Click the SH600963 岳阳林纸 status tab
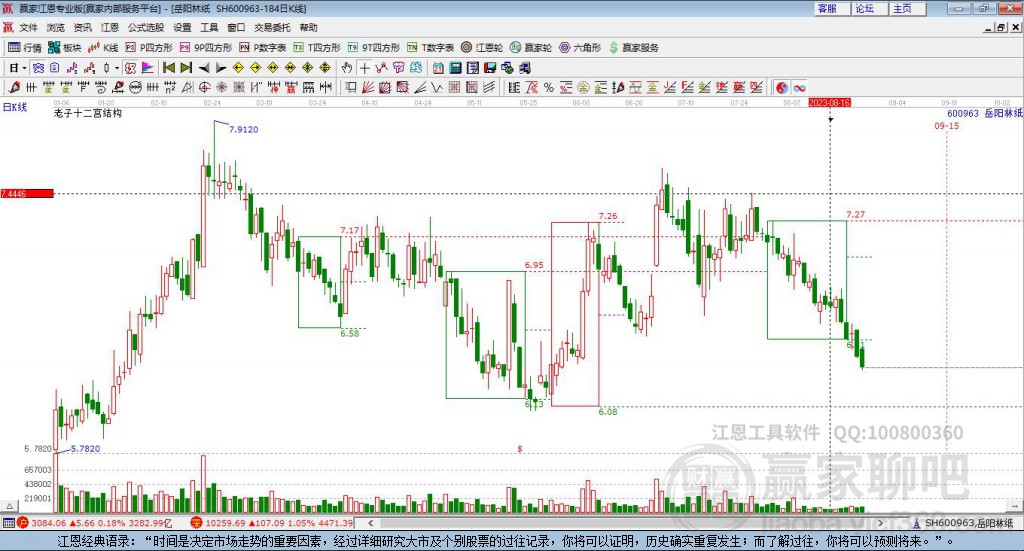This screenshot has width=1024, height=551. pyautogui.click(x=965, y=523)
